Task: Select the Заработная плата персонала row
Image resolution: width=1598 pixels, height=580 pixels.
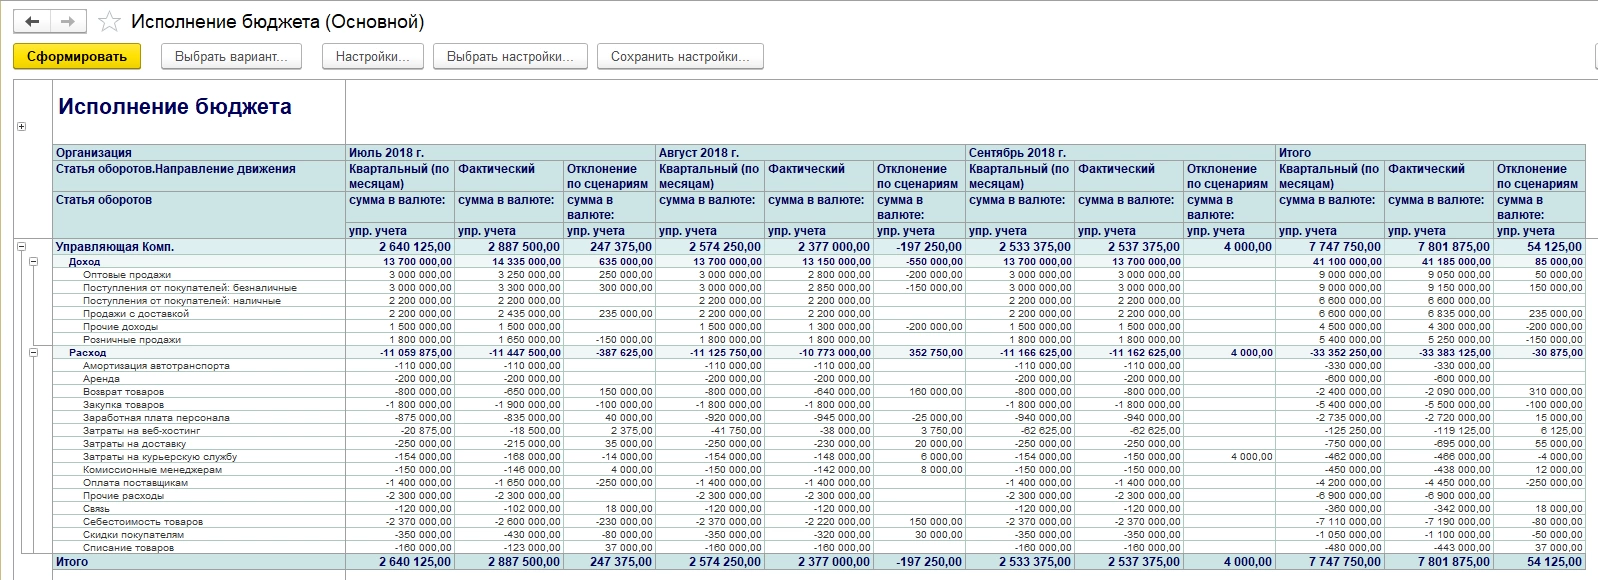Action: point(156,418)
